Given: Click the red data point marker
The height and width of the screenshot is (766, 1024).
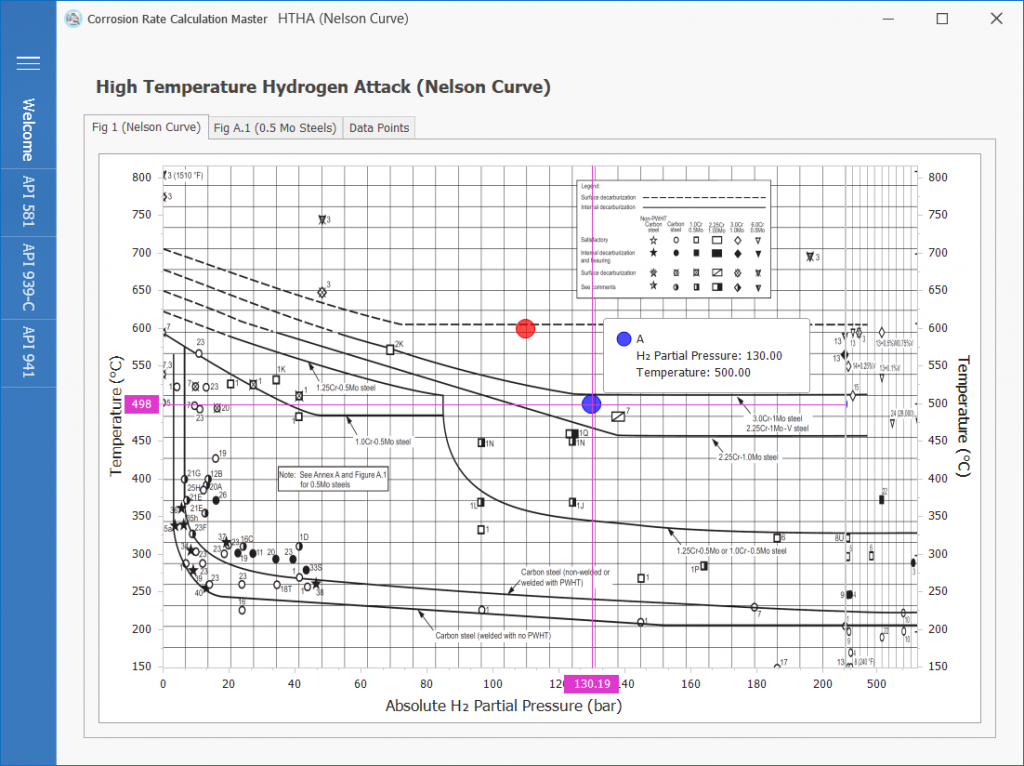Looking at the screenshot, I should (526, 329).
